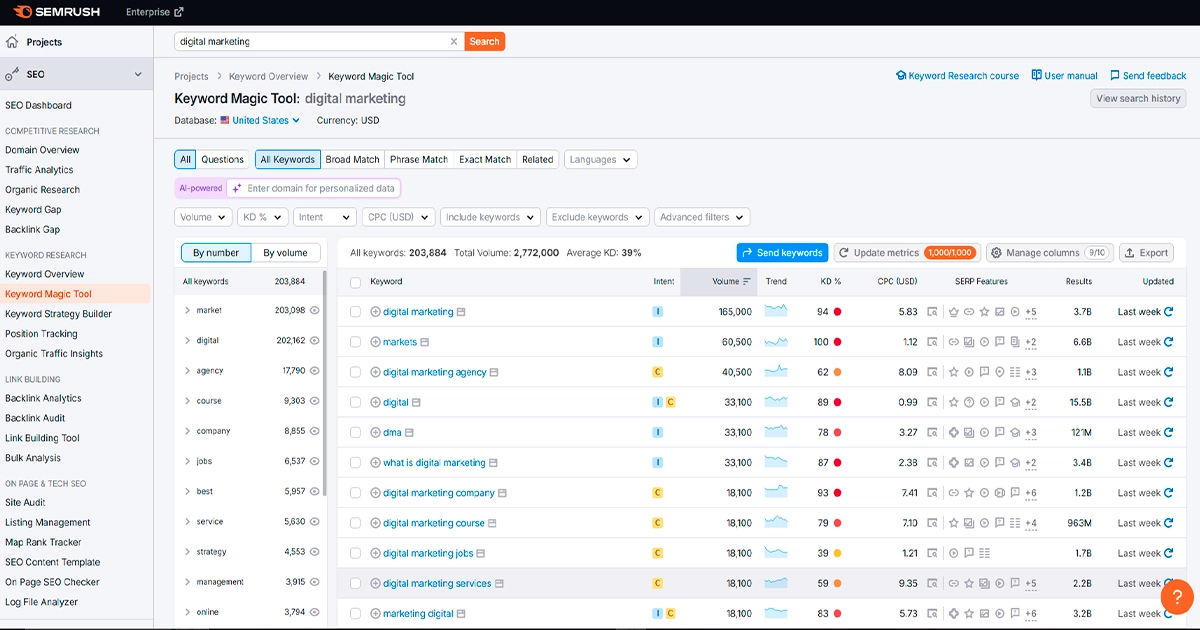This screenshot has height=630, width=1200.
Task: Add digital marketing keyword via plus icon
Action: (x=376, y=312)
